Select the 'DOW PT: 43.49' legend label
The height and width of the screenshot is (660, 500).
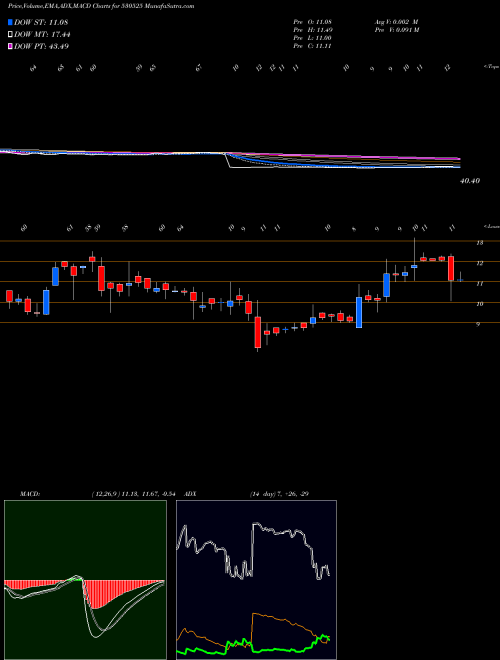[42, 46]
